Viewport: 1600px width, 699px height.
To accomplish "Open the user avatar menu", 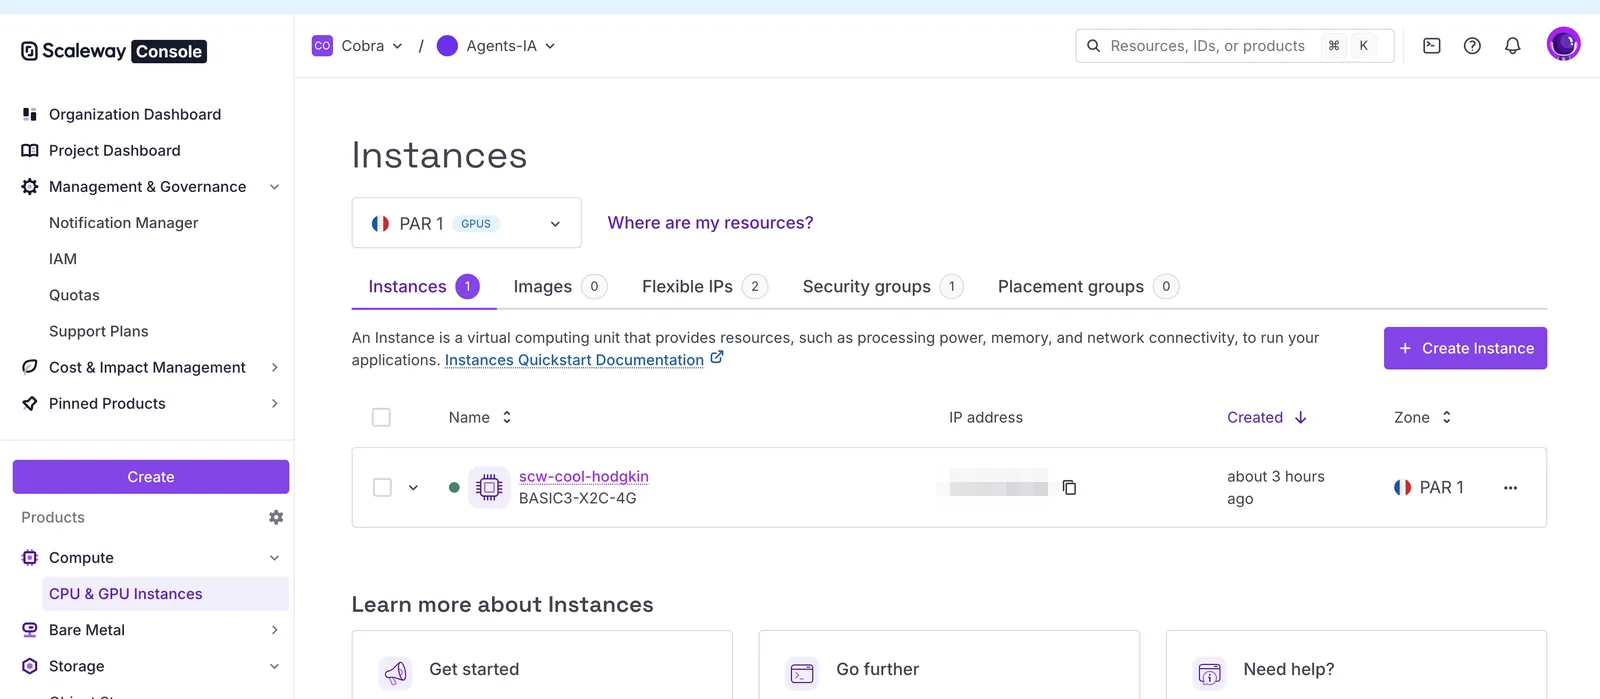I will [1563, 44].
